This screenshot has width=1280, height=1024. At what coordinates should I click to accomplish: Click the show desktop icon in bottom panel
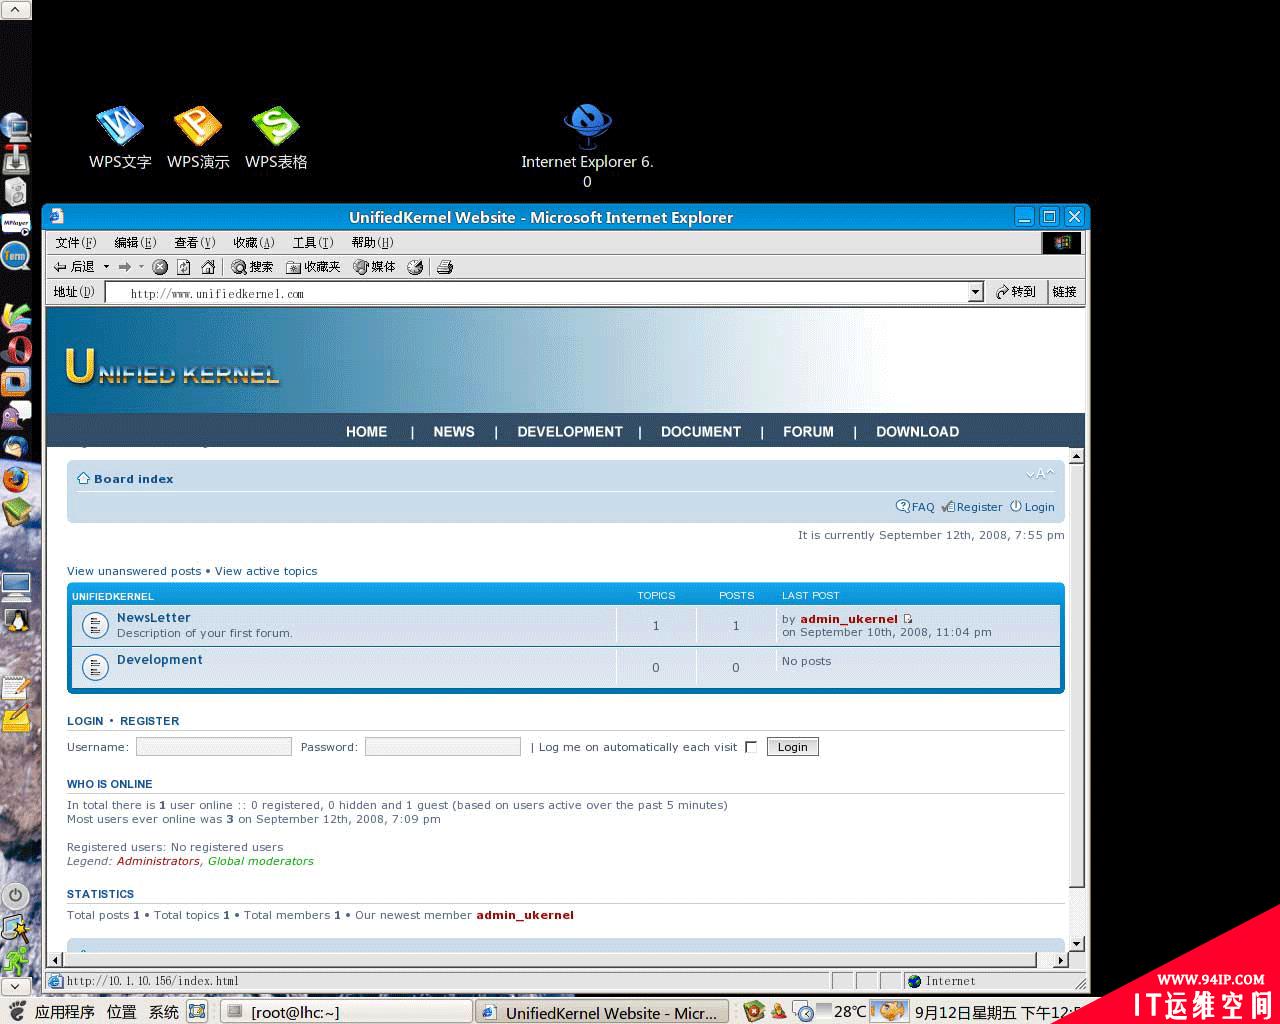(x=197, y=1012)
